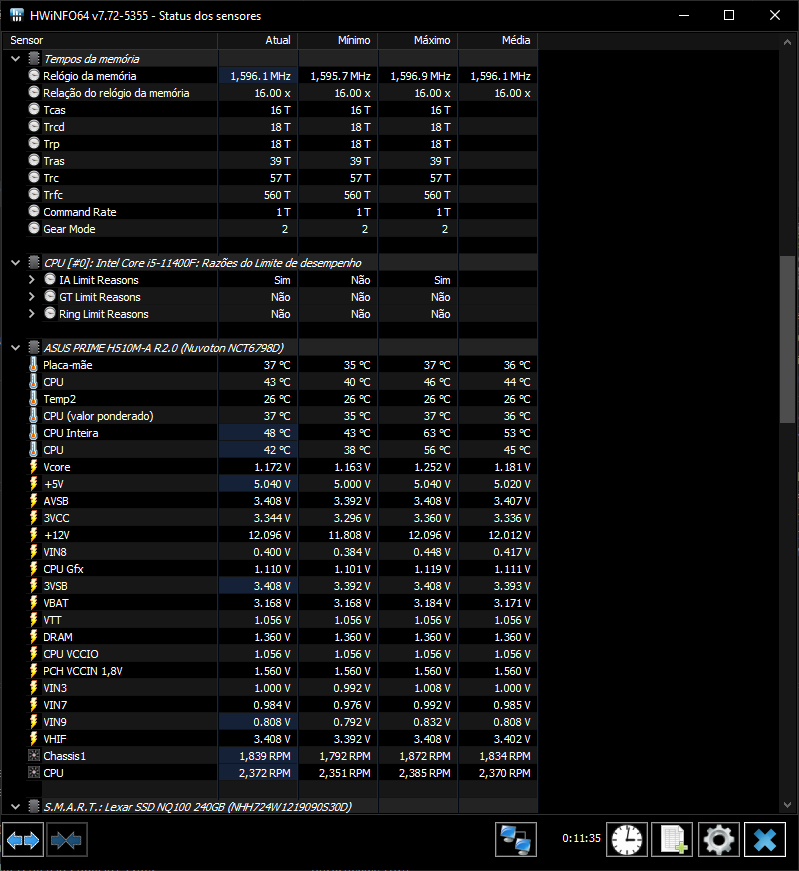
Task: Click the Máximo column header
Action: 418,40
